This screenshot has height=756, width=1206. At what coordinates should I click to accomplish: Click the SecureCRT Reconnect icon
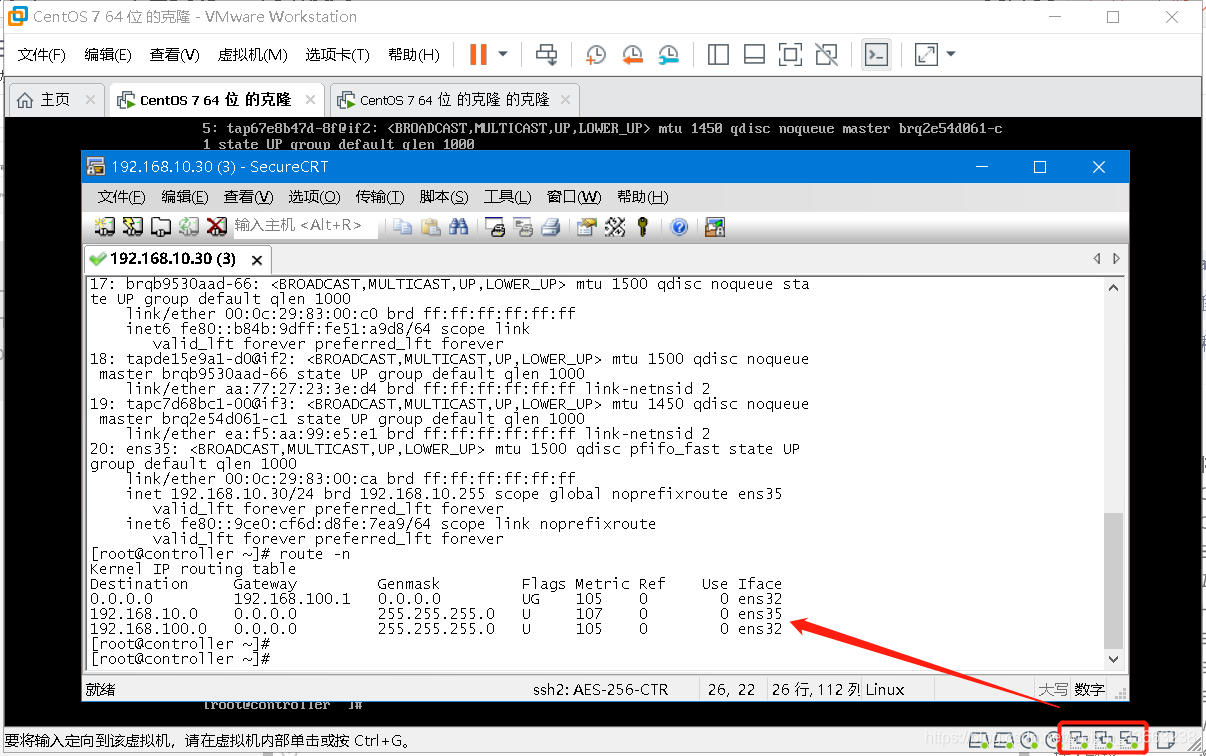[x=189, y=227]
